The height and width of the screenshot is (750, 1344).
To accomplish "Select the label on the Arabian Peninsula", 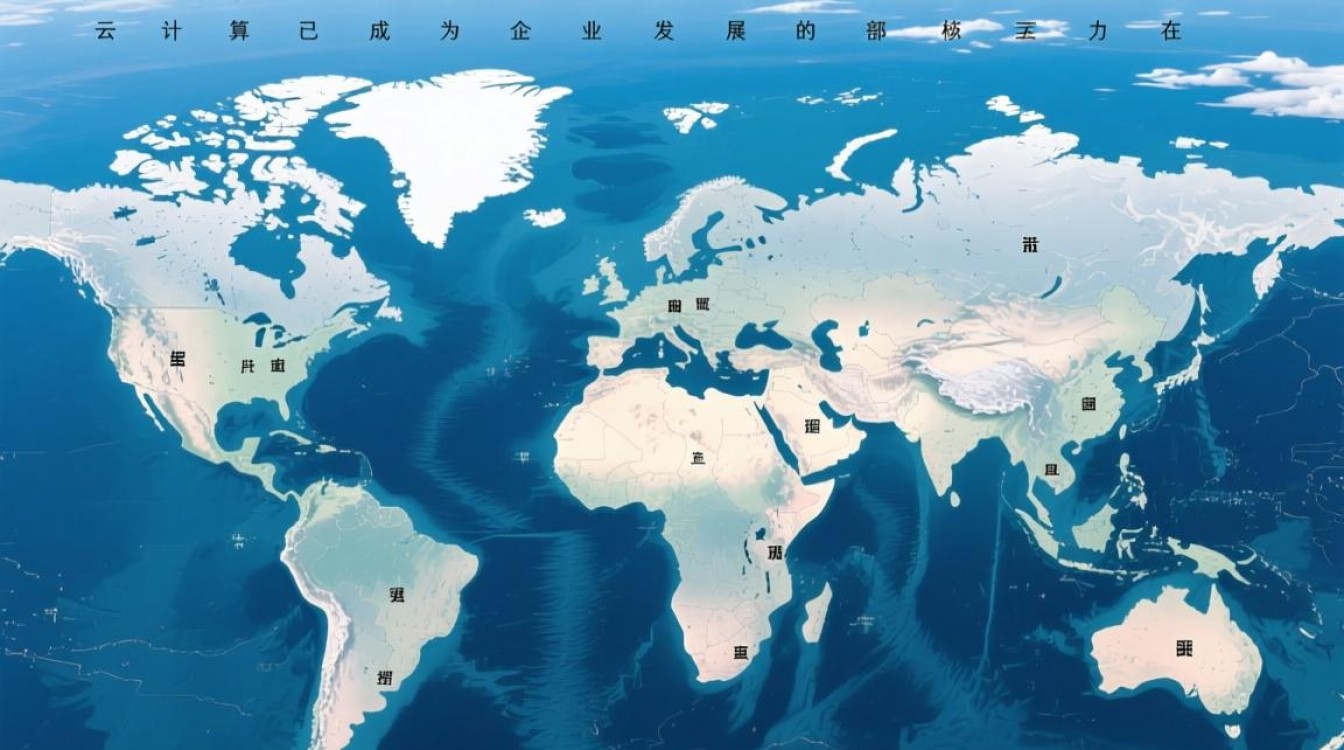I will [x=812, y=426].
